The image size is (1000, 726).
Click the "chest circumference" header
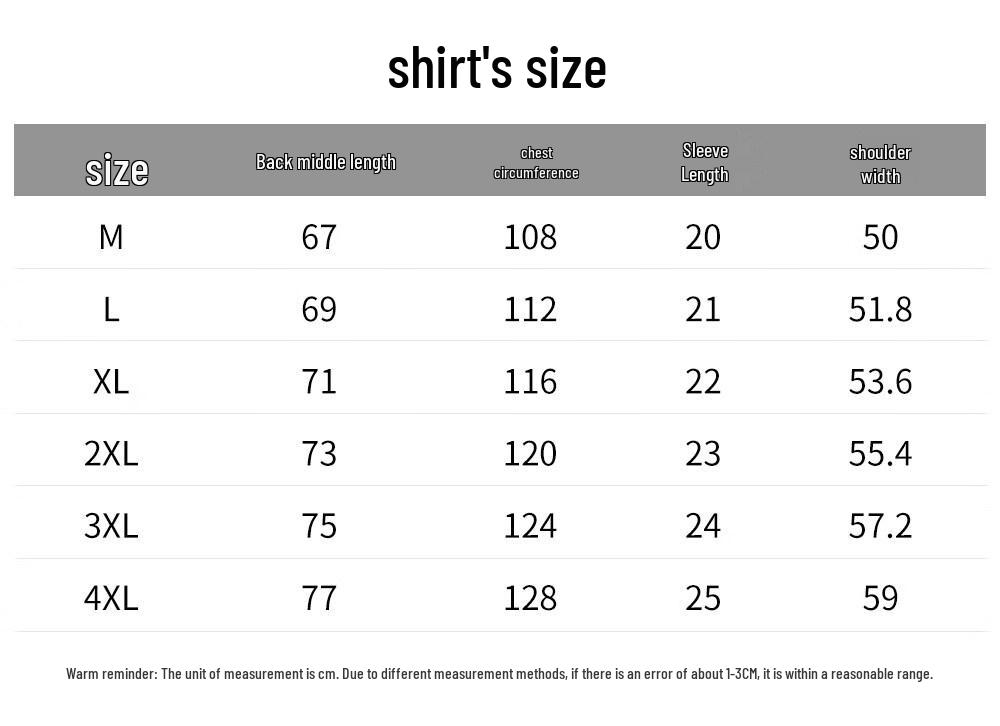[x=536, y=163]
